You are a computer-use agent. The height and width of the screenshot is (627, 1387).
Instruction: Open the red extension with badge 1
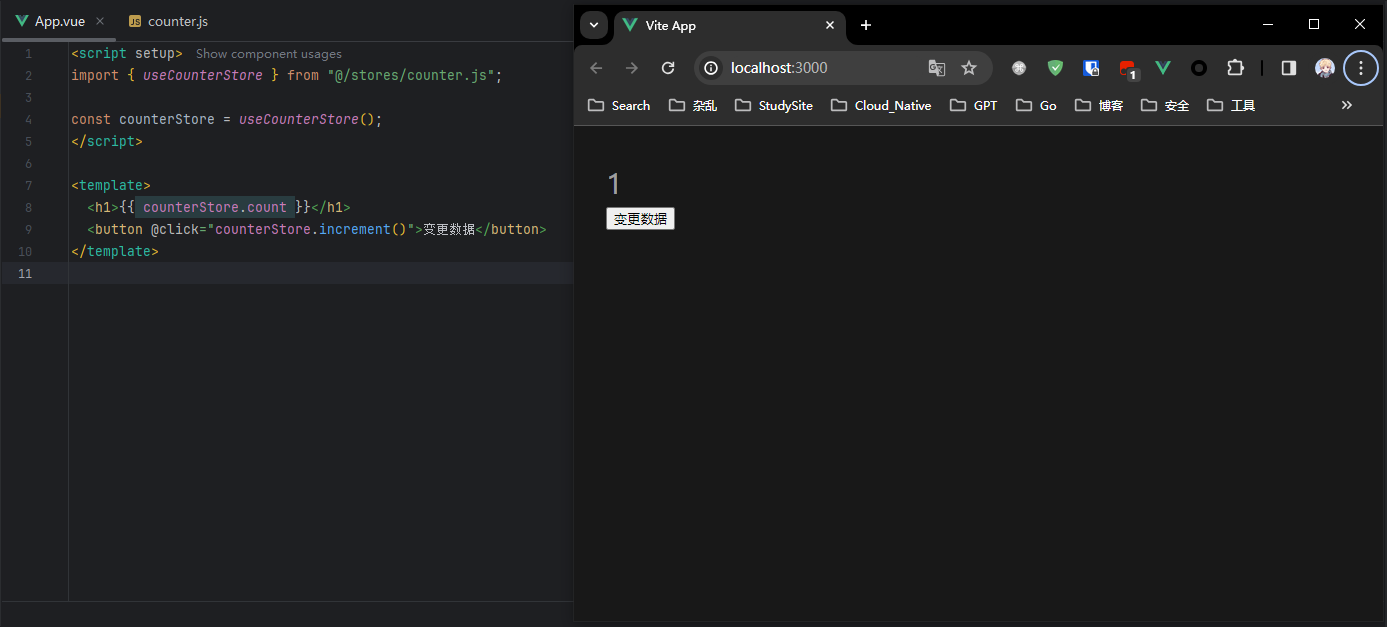1128,69
